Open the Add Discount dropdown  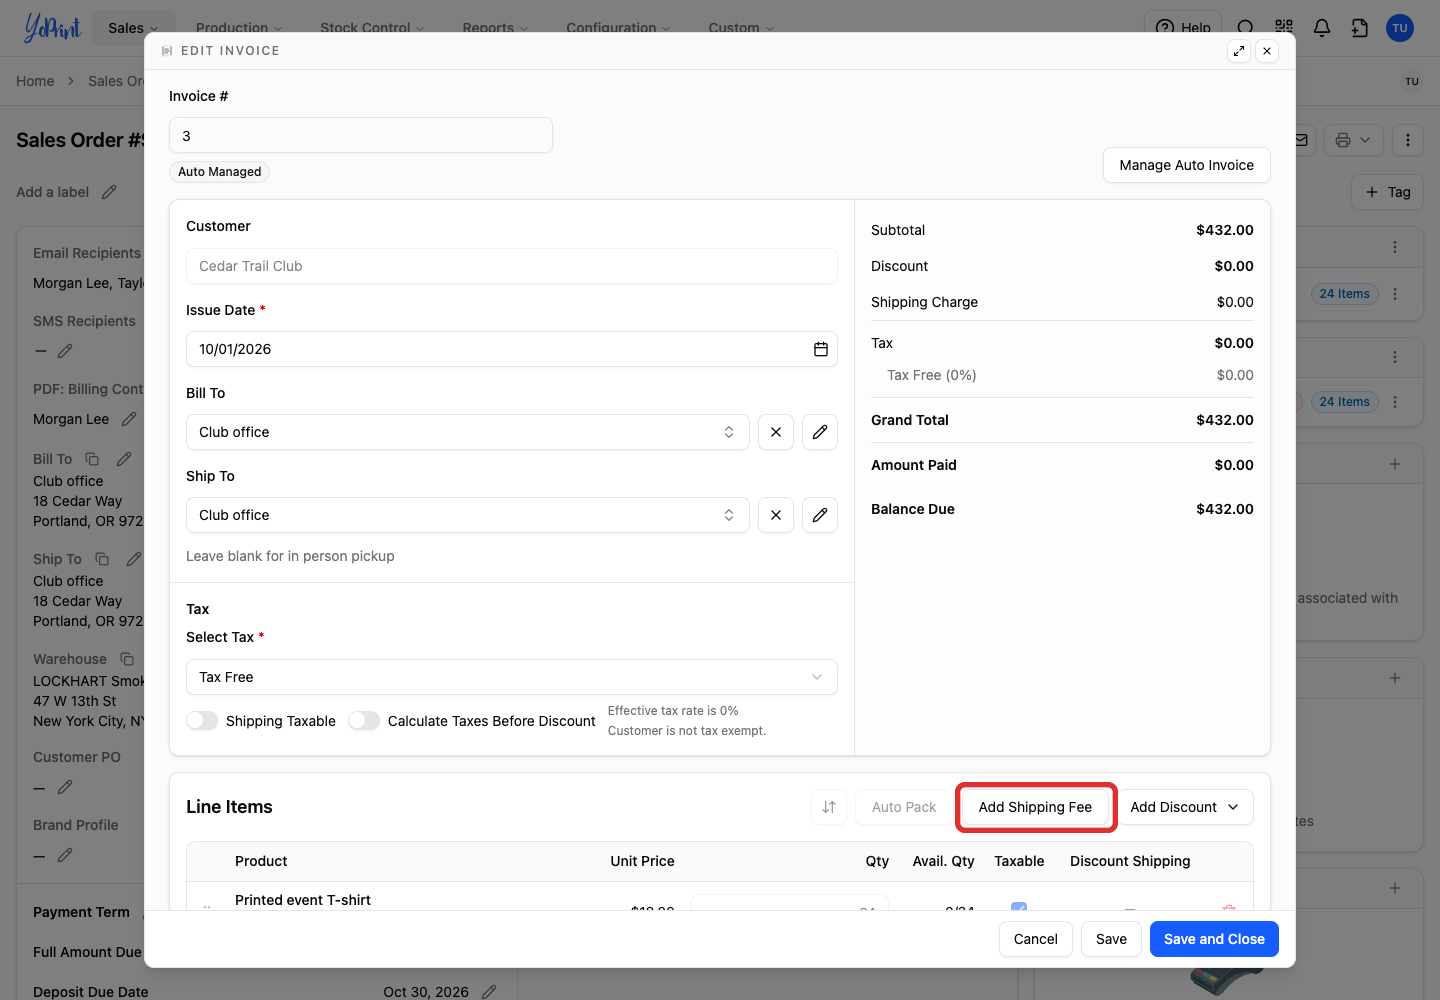[x=1184, y=807]
